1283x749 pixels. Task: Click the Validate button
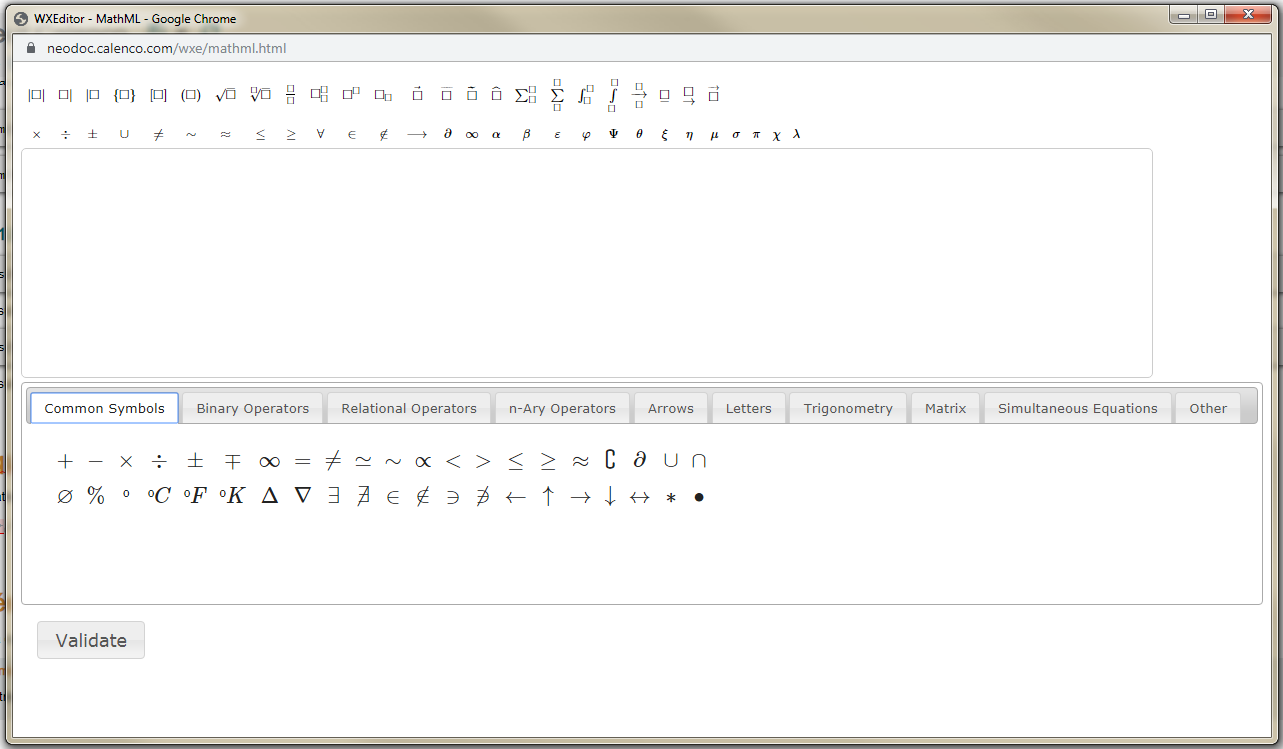point(91,640)
